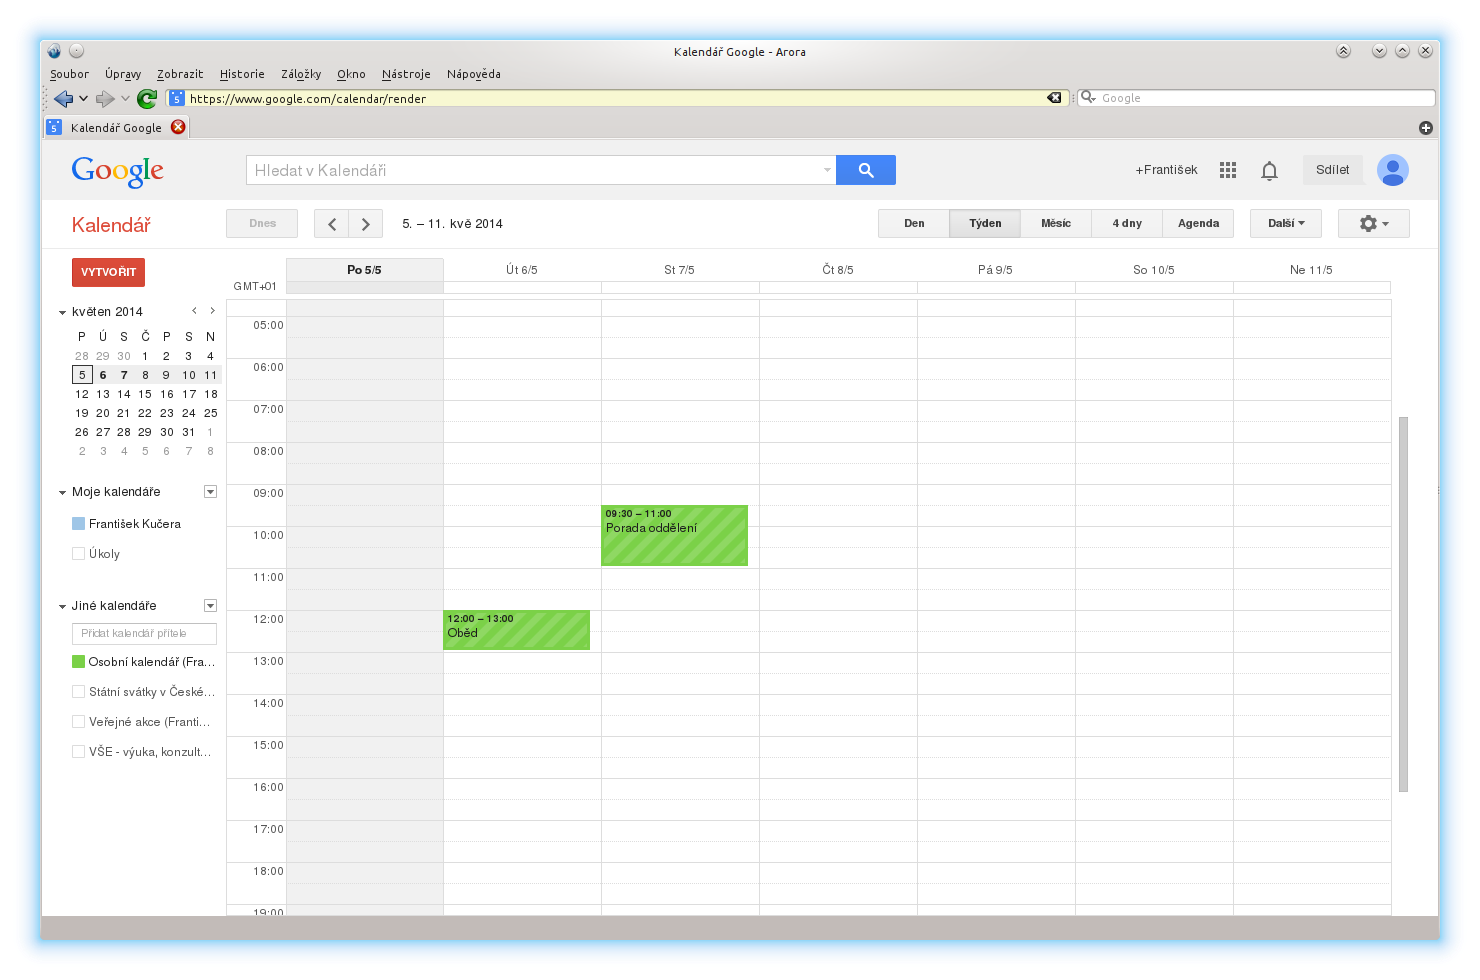Open the Google apps grid
Viewport: 1480px width, 980px height.
point(1228,170)
